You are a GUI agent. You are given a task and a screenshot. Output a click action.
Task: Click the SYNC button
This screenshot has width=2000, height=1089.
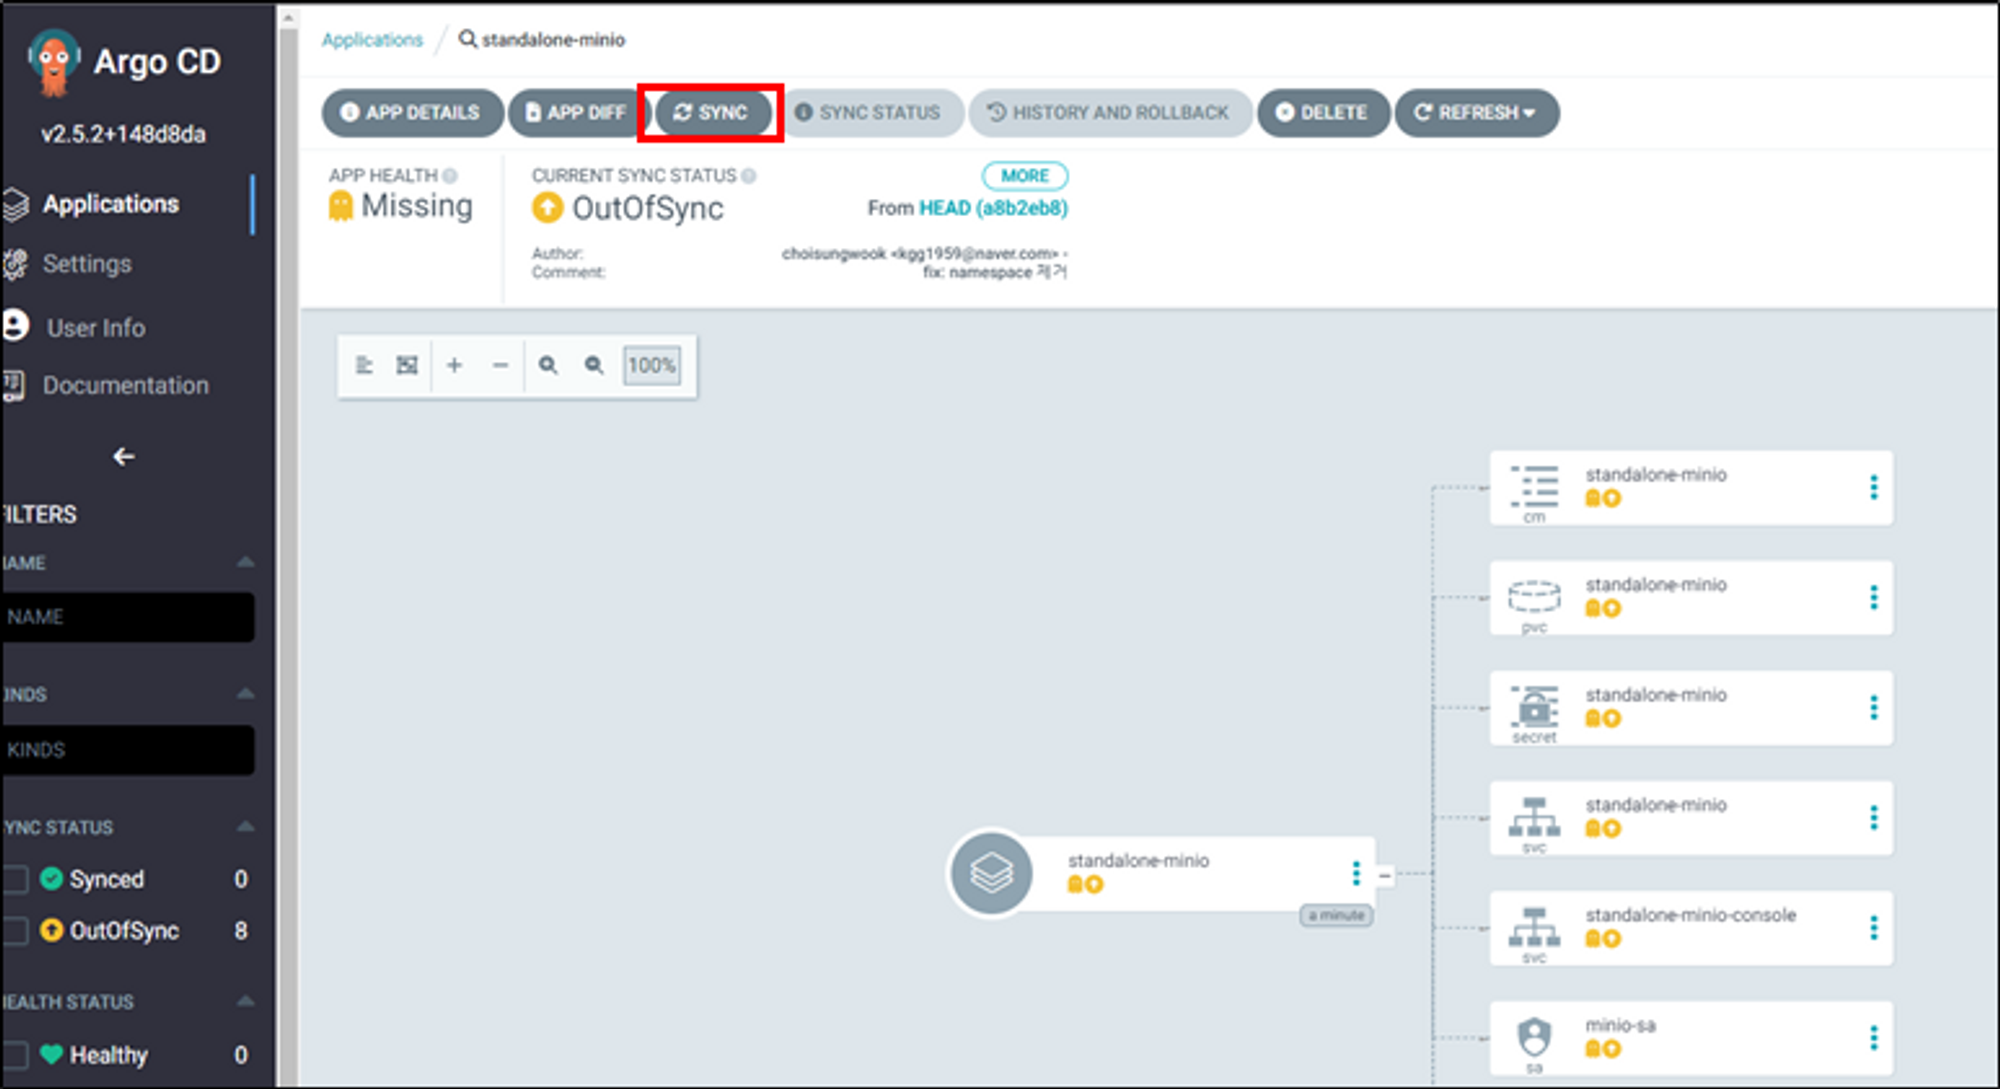[x=711, y=113]
